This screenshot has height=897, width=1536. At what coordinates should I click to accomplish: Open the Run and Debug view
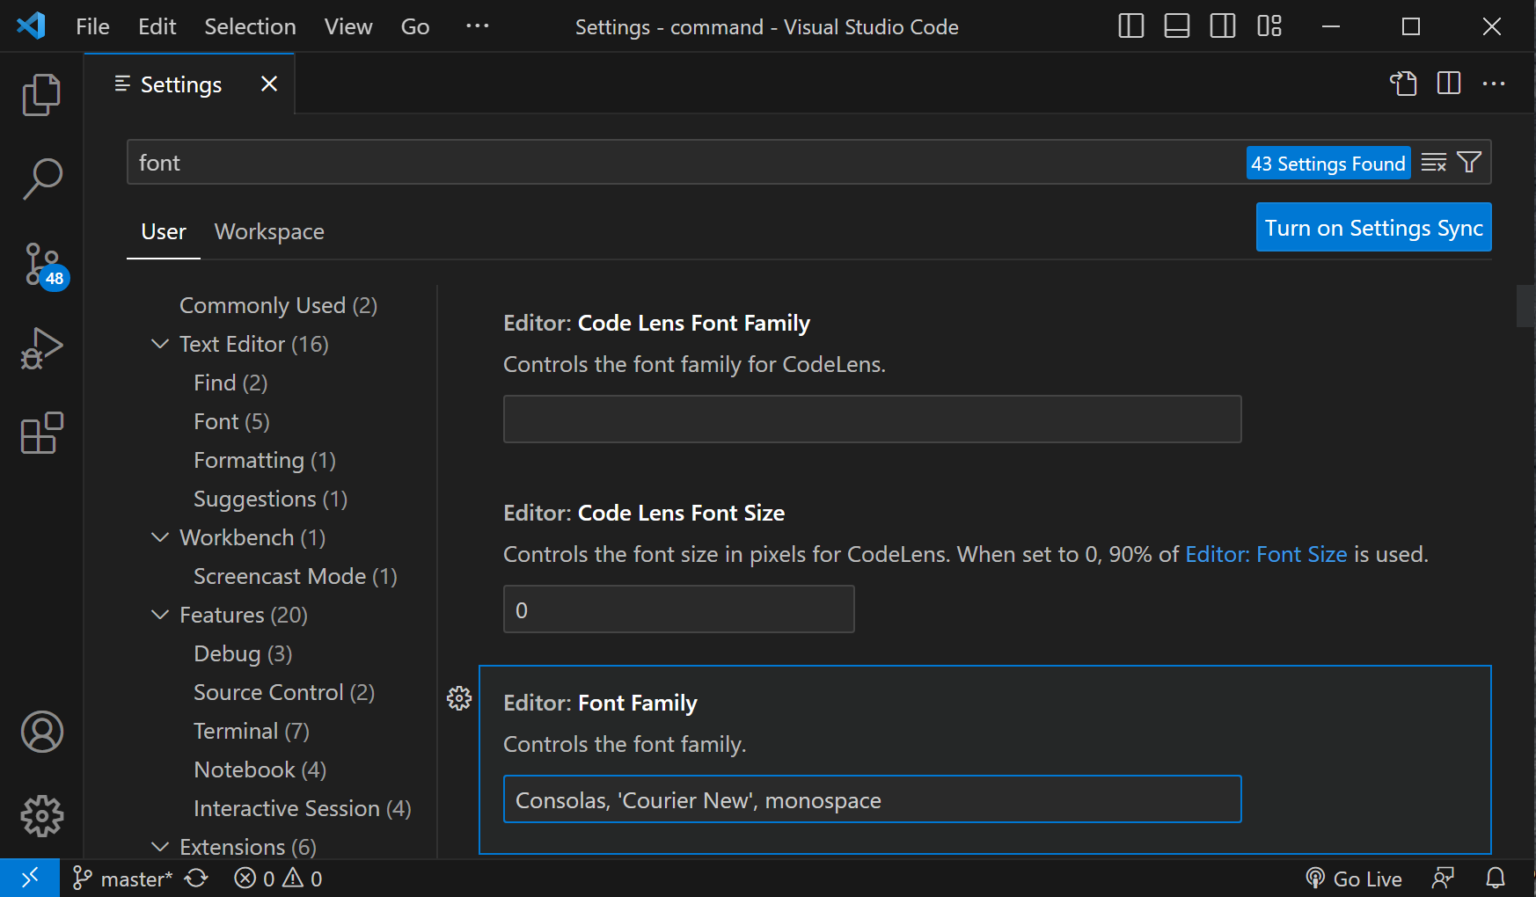pos(41,348)
